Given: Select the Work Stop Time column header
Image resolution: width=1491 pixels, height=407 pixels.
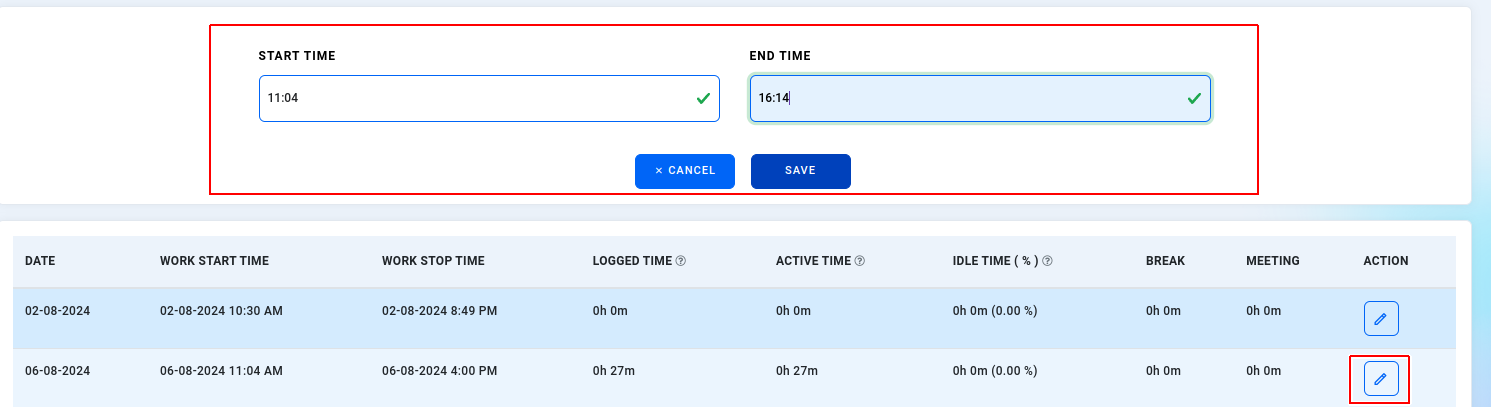Looking at the screenshot, I should [433, 261].
